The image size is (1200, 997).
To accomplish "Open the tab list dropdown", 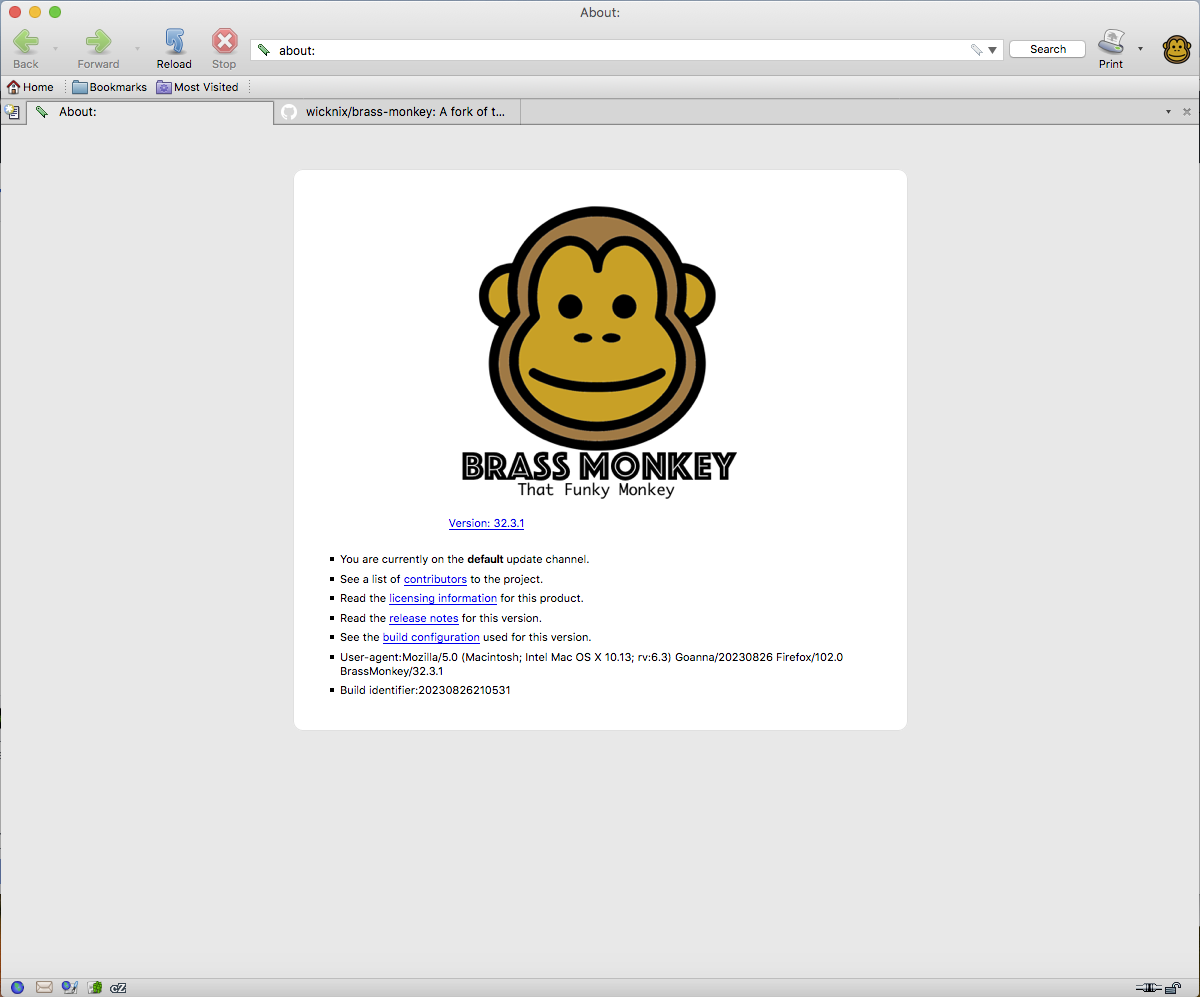I will click(x=1168, y=111).
